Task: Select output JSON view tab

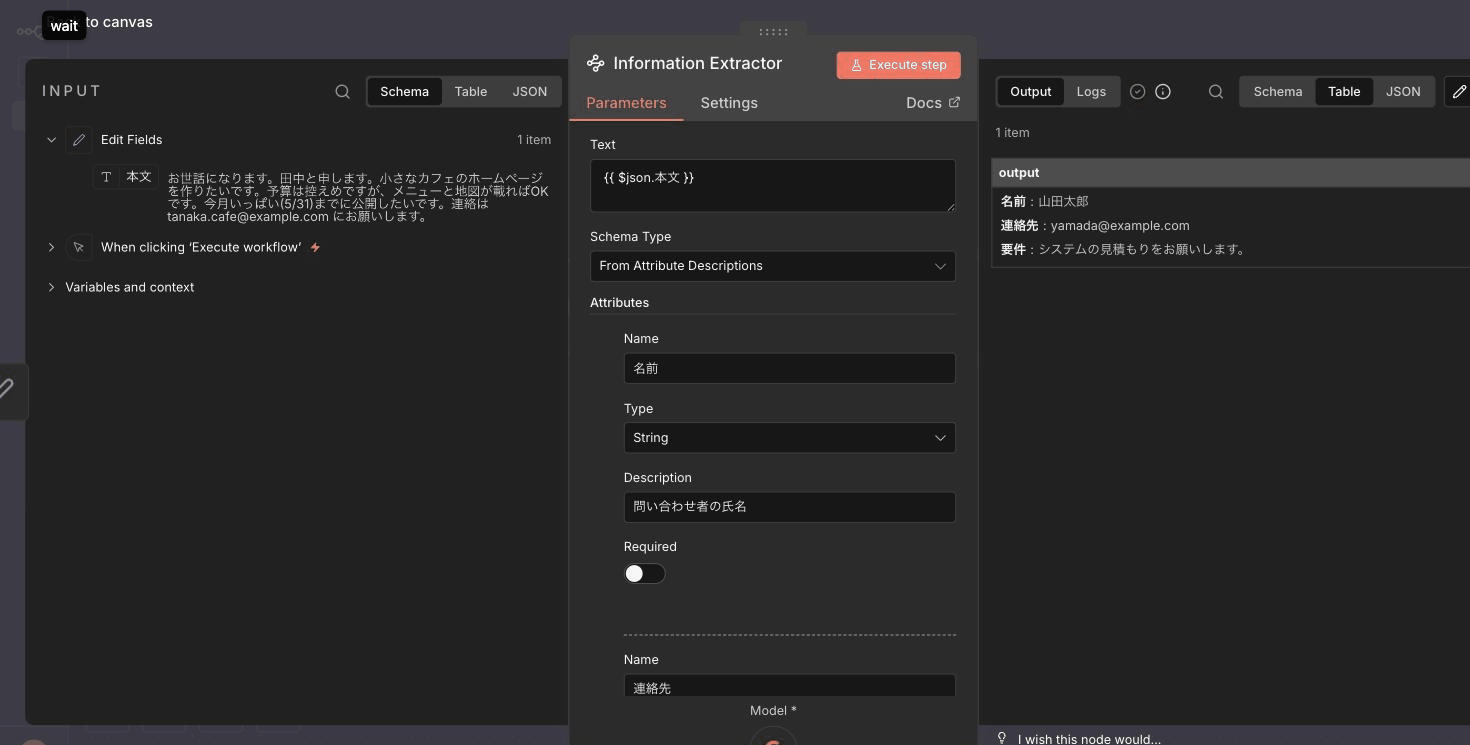Action: point(1403,91)
